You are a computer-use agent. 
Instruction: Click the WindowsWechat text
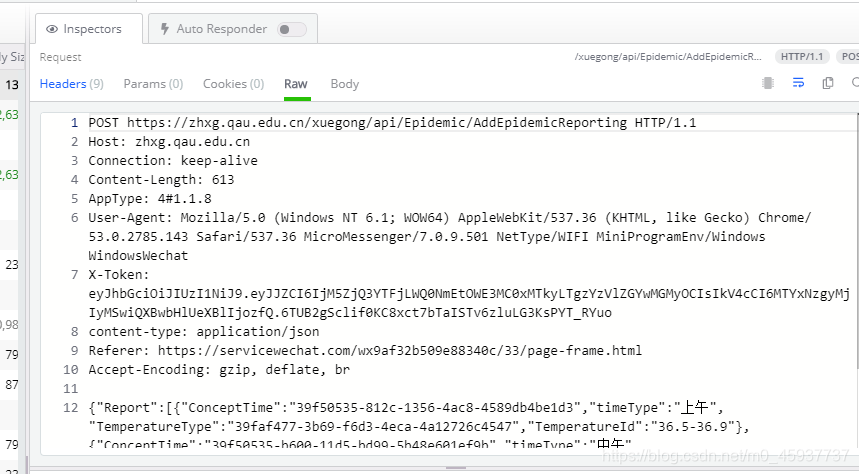coord(138,255)
